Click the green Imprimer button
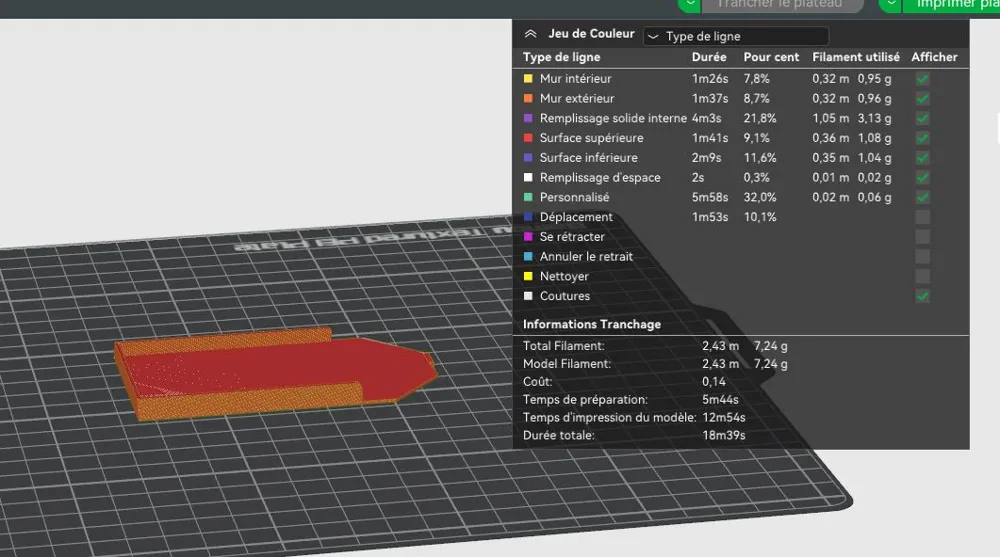The width and height of the screenshot is (1000, 557). click(952, 5)
